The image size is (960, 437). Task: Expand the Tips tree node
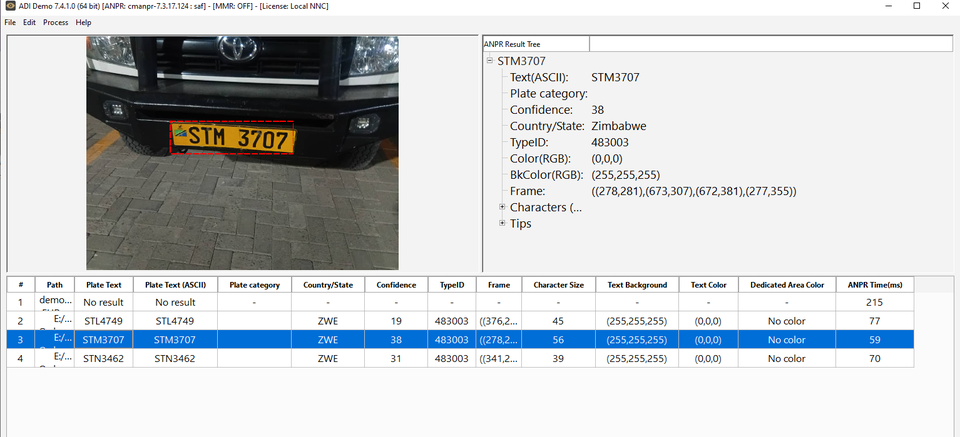(502, 223)
